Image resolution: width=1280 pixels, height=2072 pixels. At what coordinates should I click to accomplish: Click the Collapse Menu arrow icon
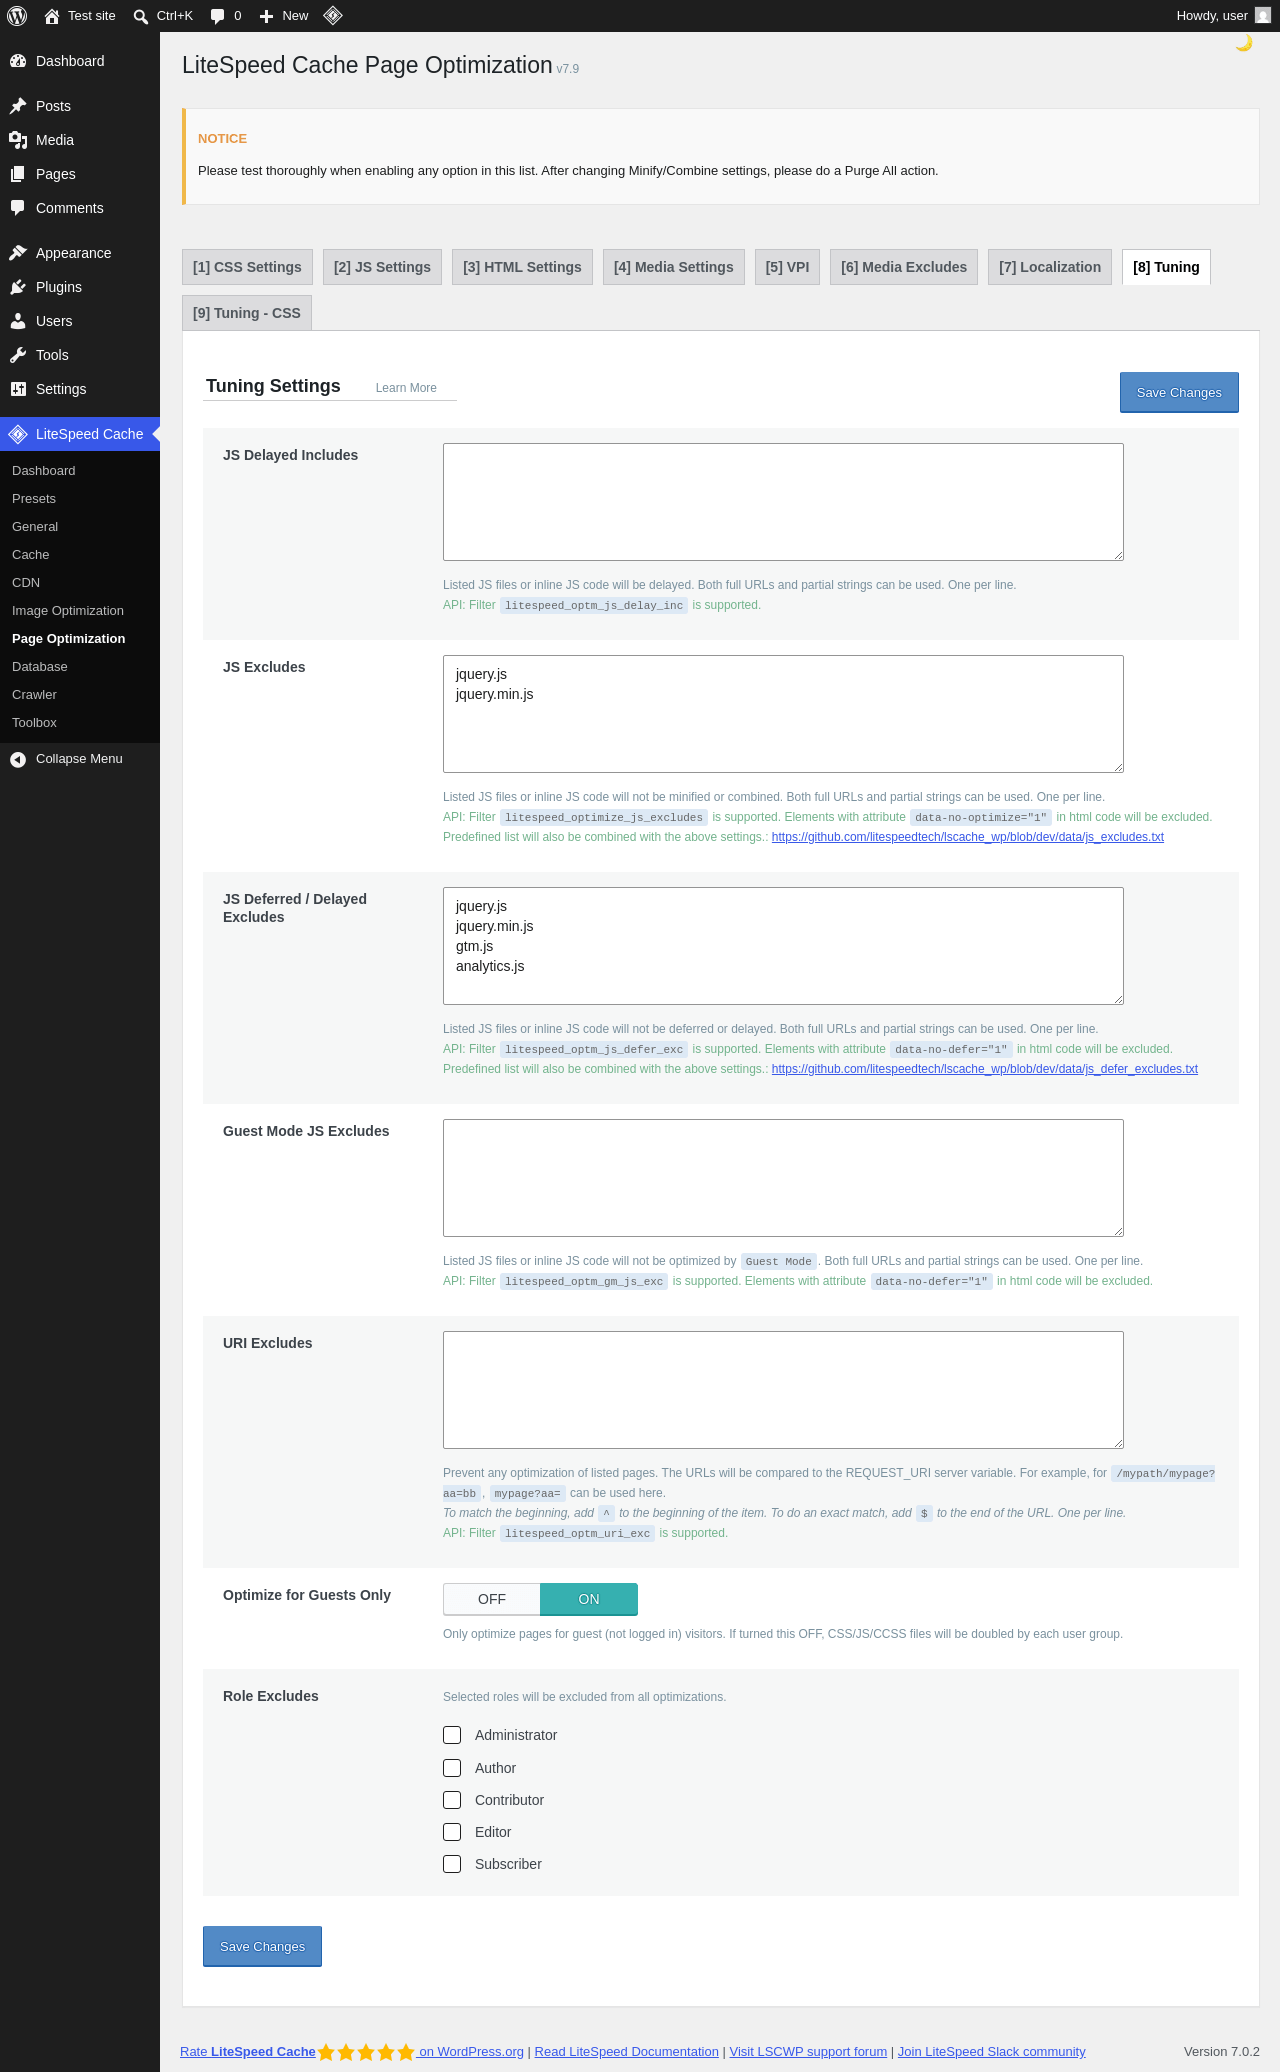pos(18,759)
